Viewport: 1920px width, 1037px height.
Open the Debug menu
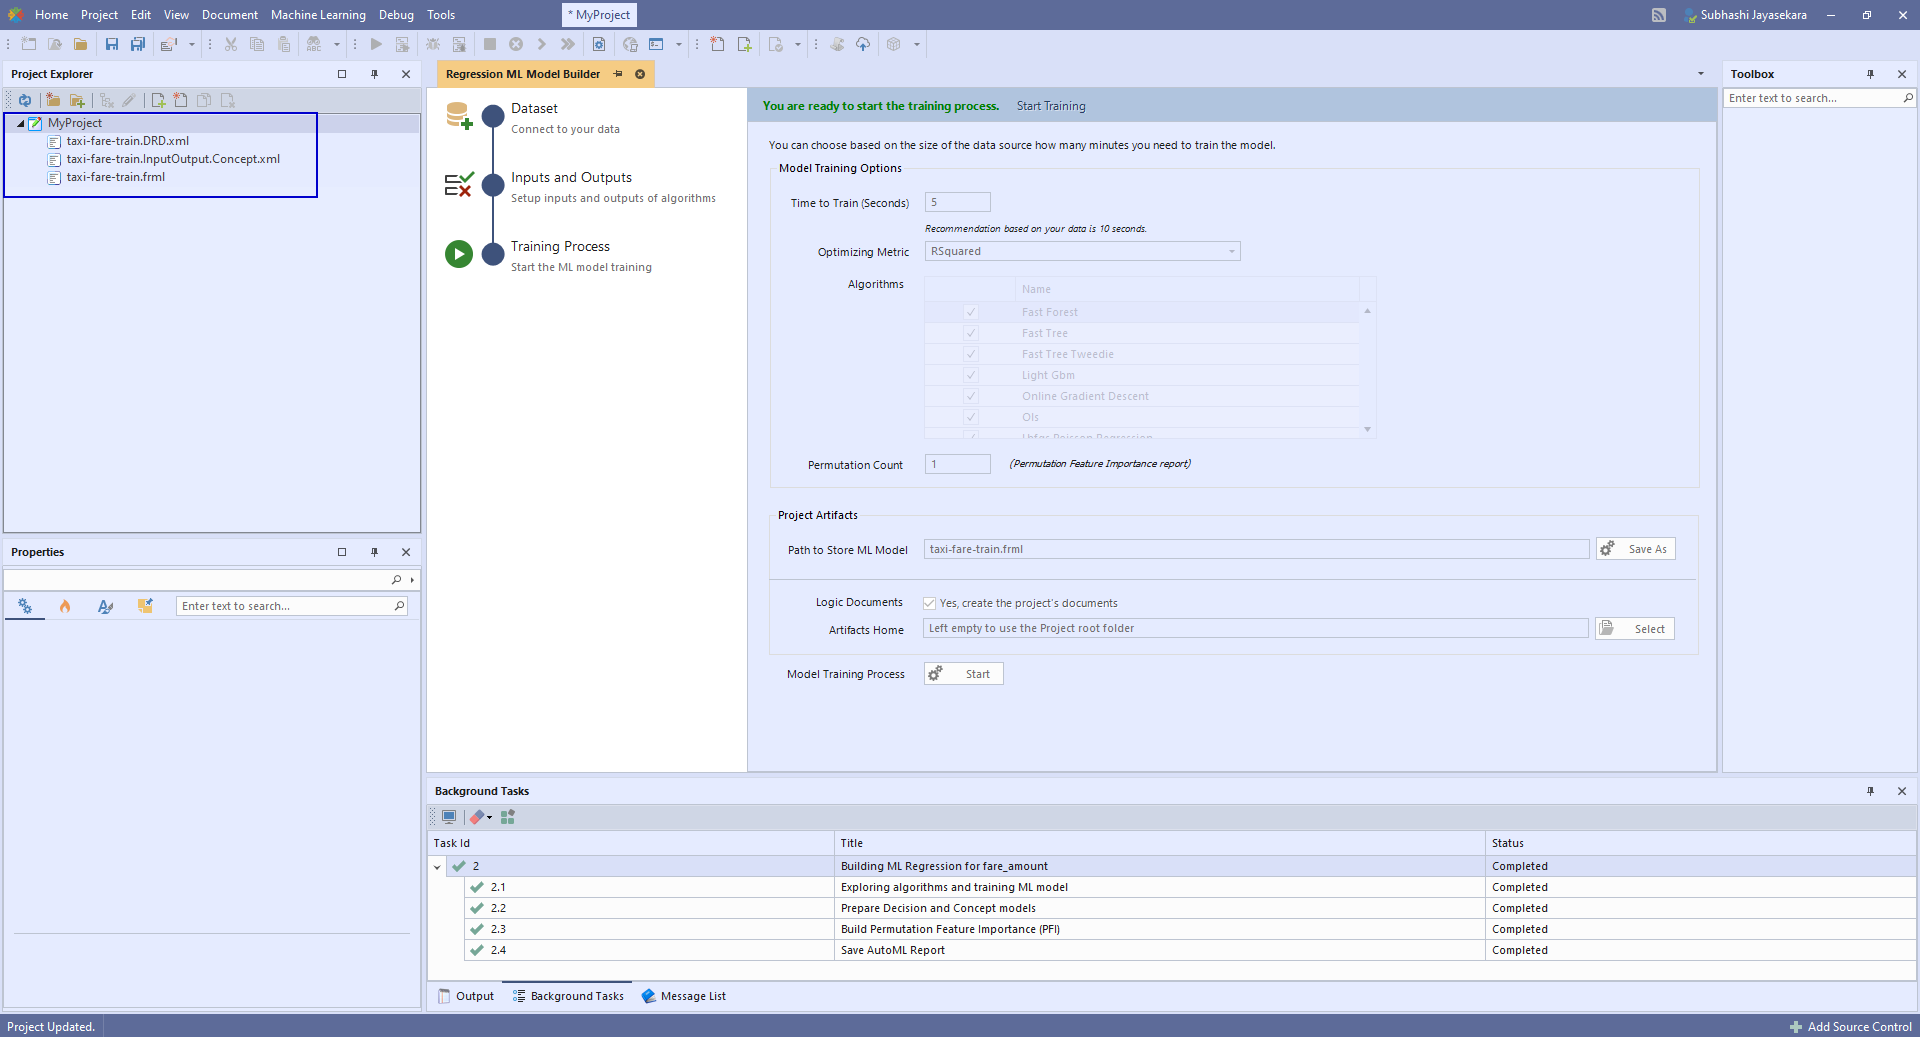(x=396, y=15)
